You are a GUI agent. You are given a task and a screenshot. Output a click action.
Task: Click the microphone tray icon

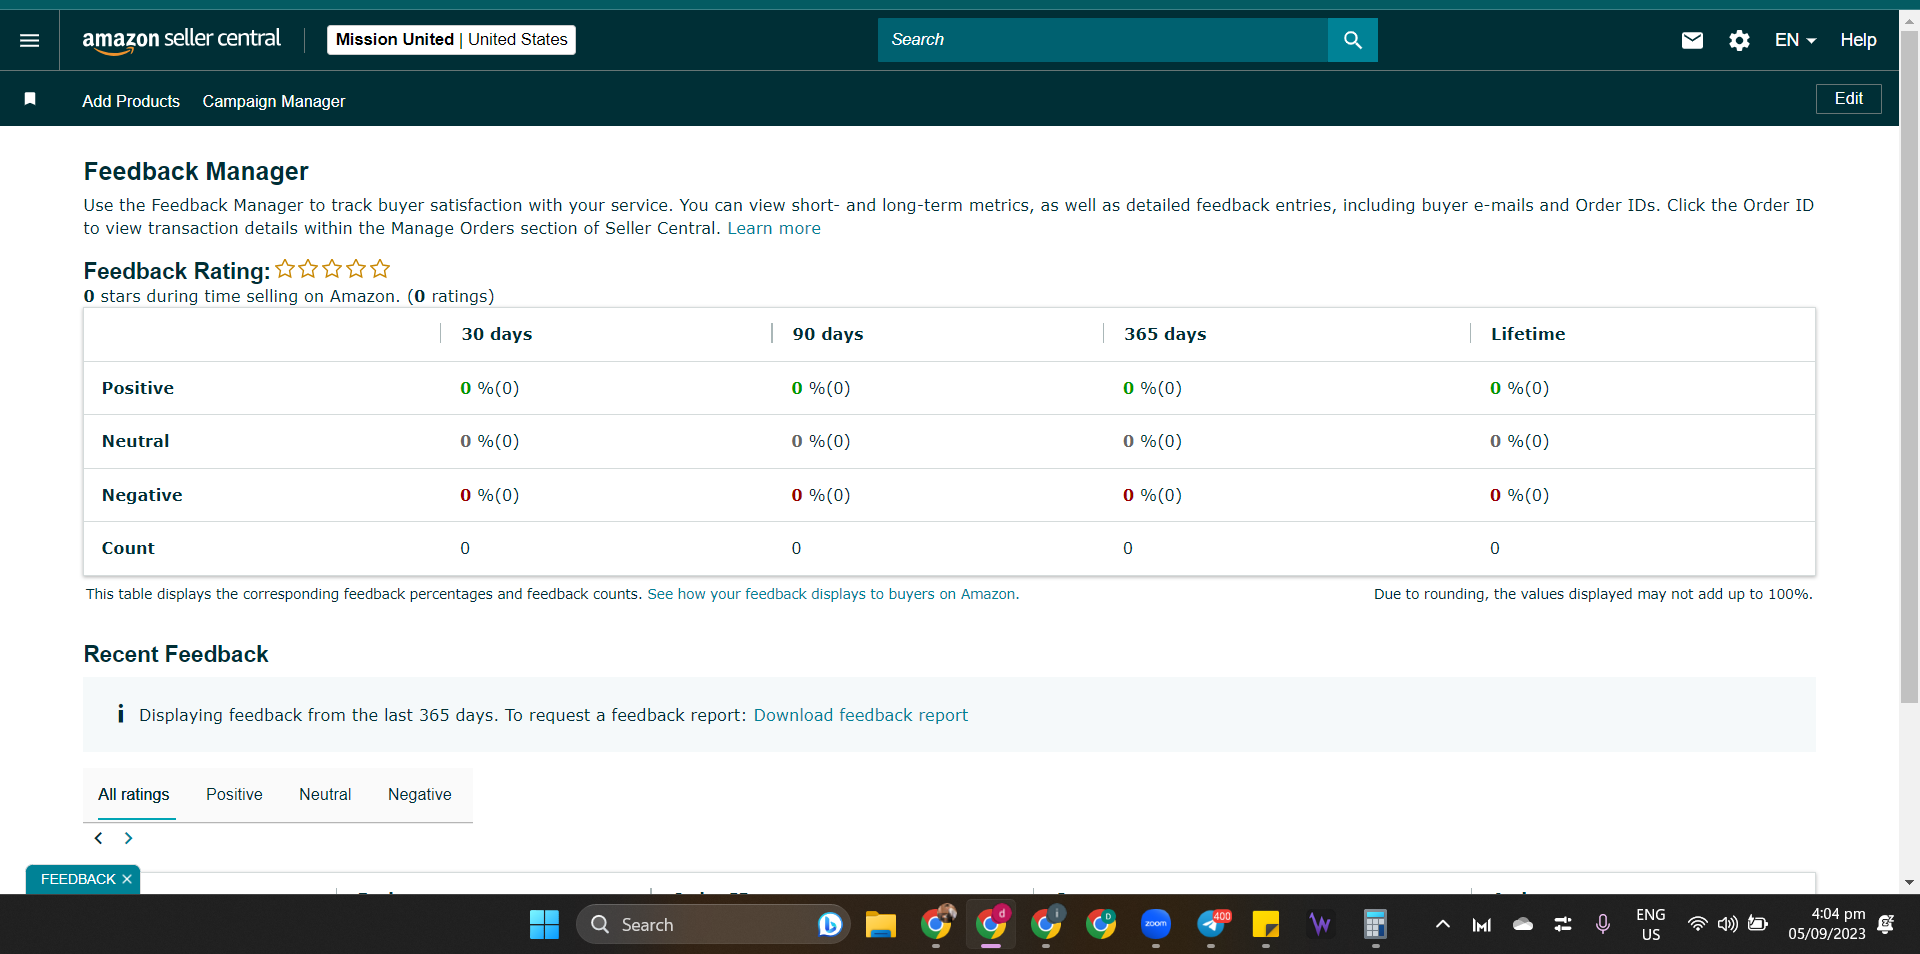1603,925
